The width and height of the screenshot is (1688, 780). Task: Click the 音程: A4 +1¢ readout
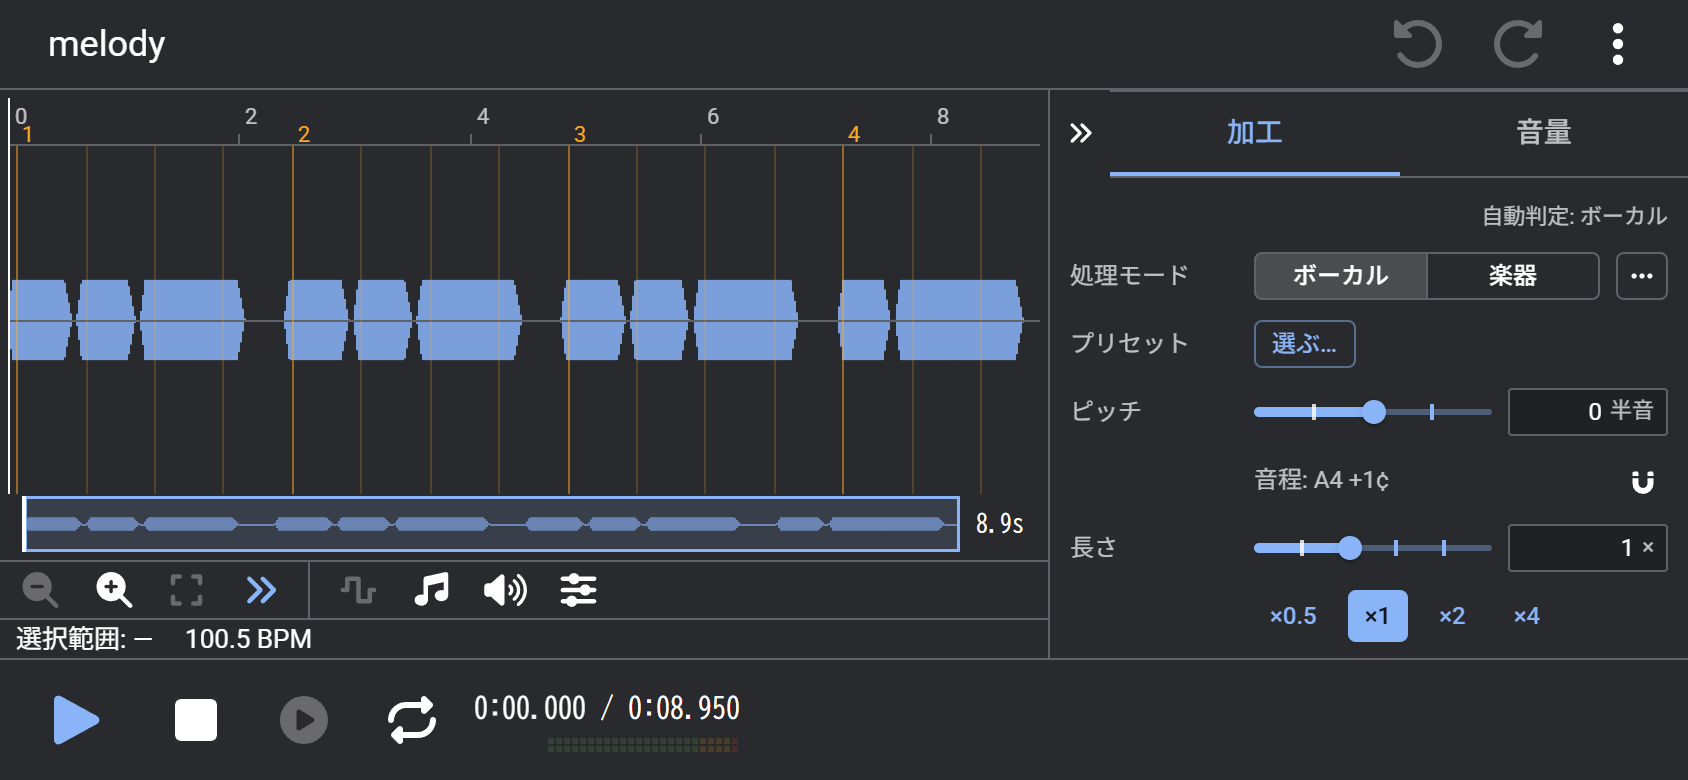coord(1322,480)
